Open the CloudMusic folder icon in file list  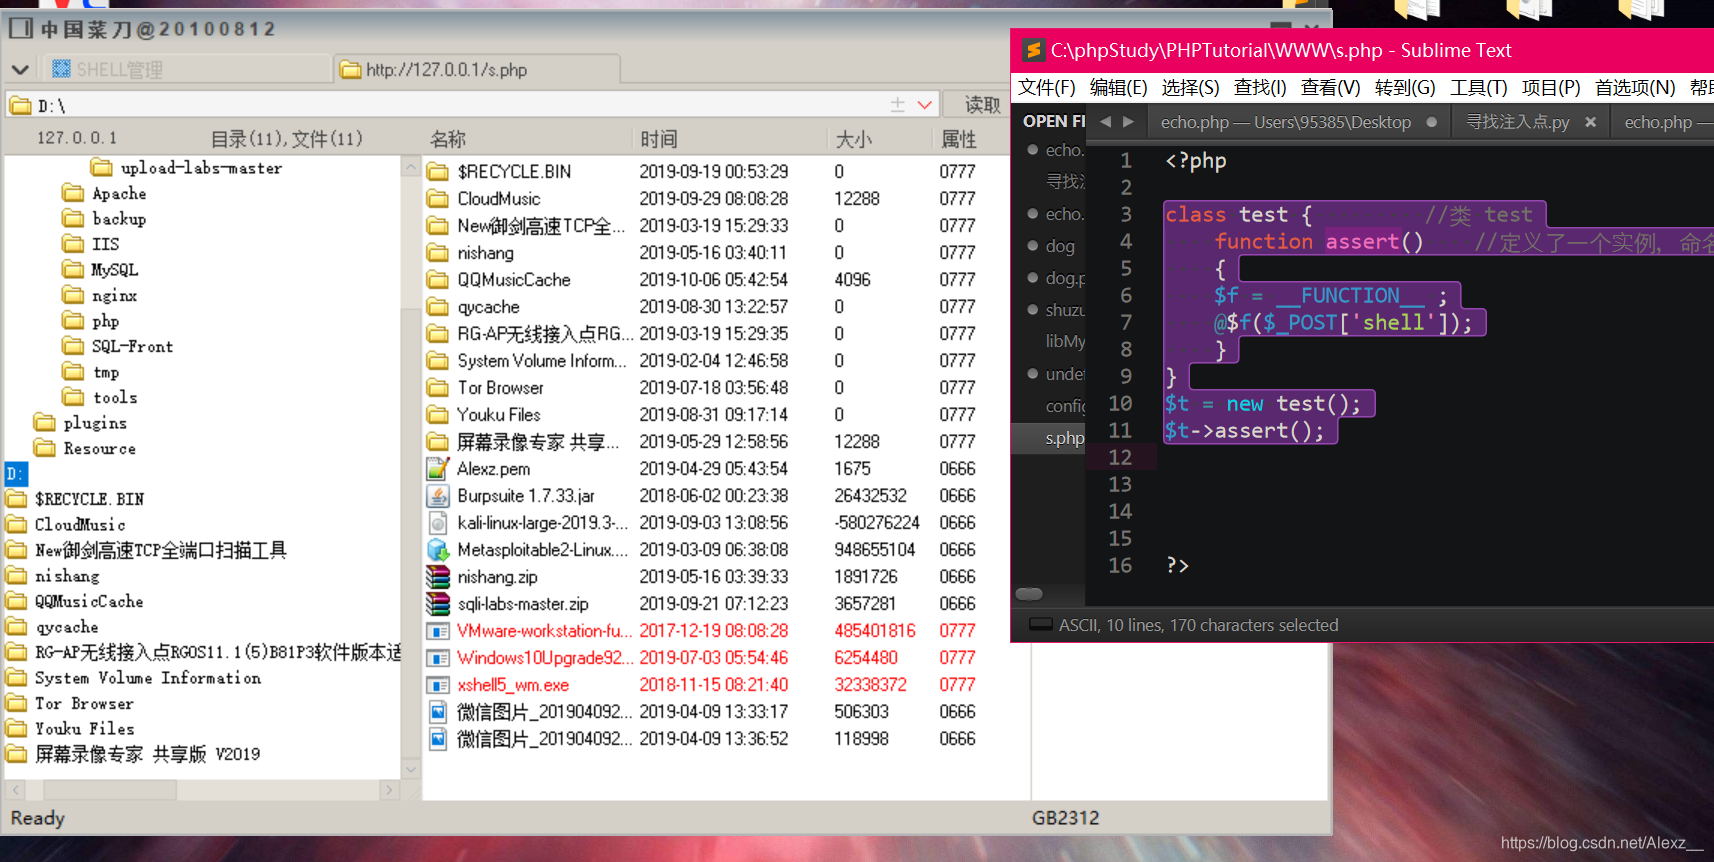coord(437,199)
